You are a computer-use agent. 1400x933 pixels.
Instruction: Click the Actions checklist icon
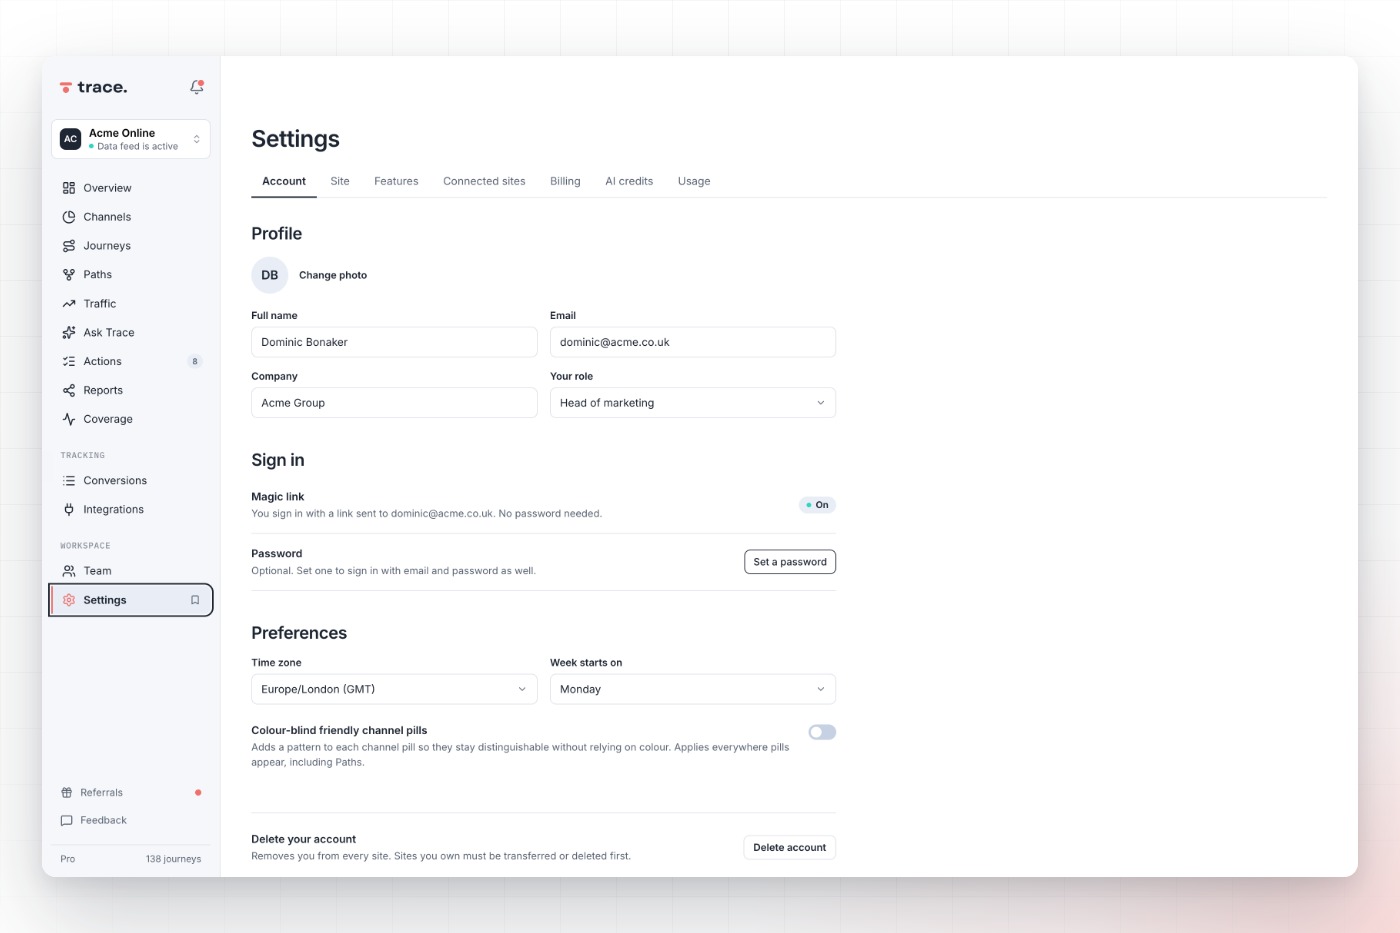tap(69, 362)
